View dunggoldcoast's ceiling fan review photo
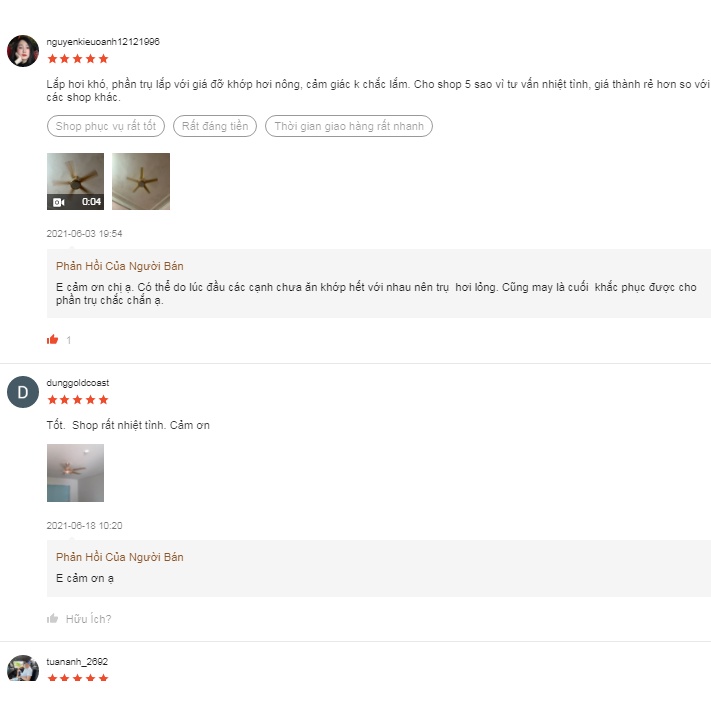 (x=75, y=472)
